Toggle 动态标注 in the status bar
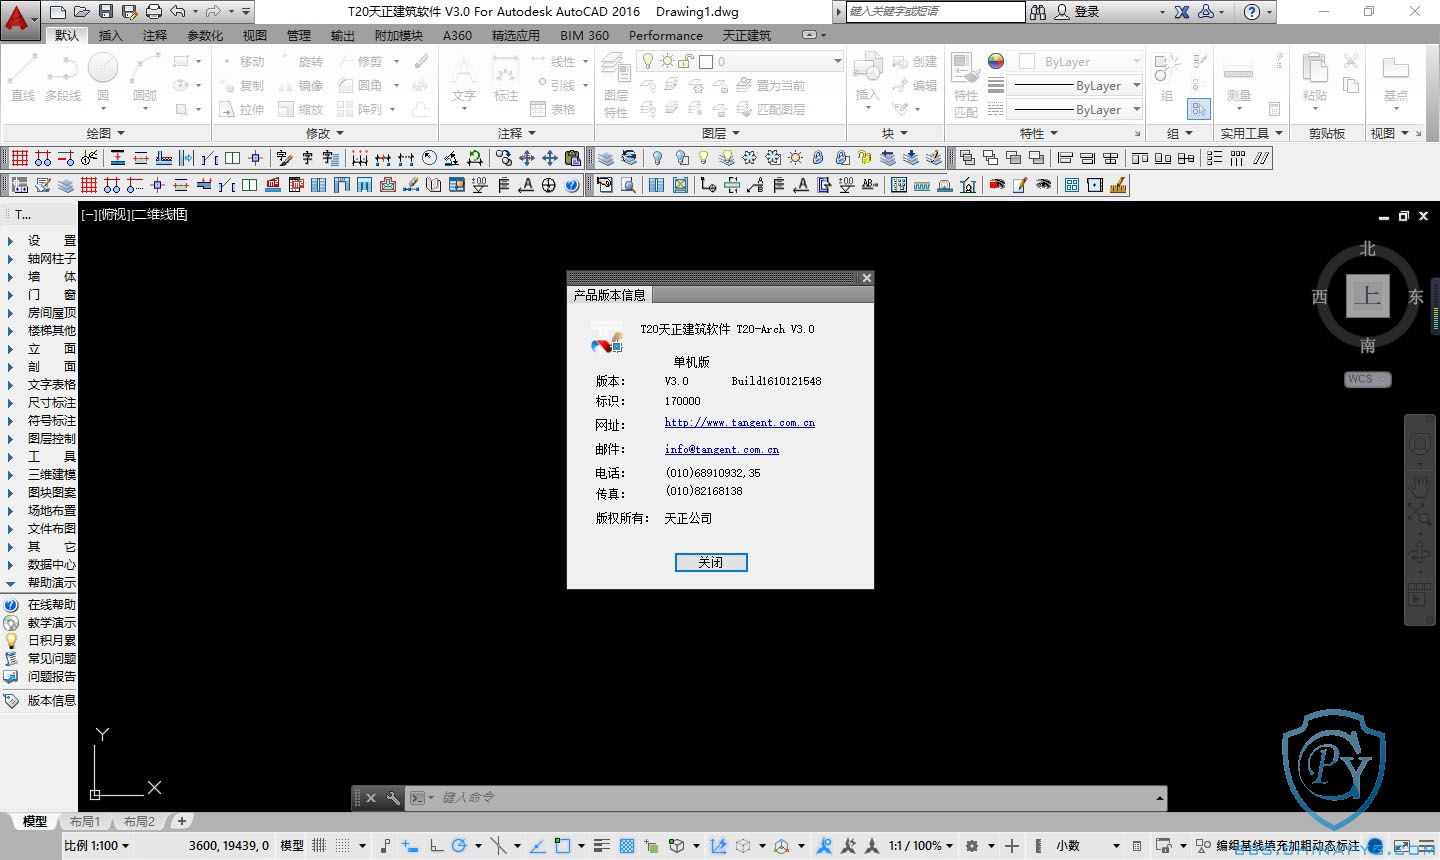This screenshot has width=1440, height=860. point(1336,846)
